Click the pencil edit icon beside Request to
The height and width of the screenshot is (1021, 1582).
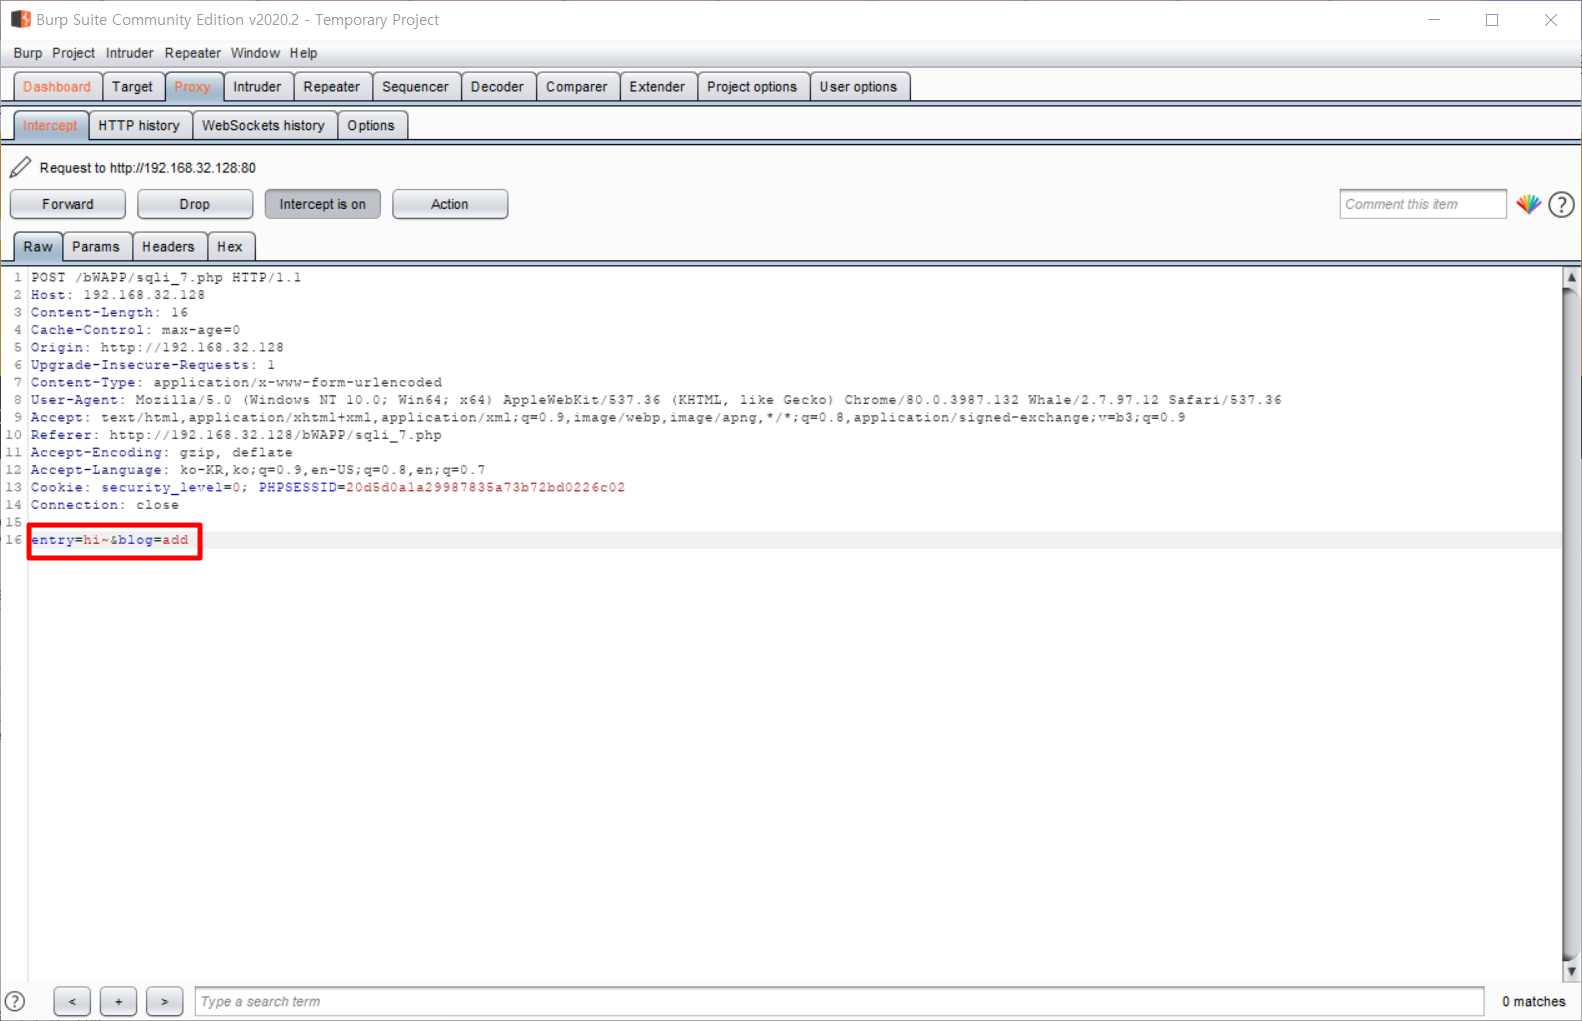coord(20,167)
